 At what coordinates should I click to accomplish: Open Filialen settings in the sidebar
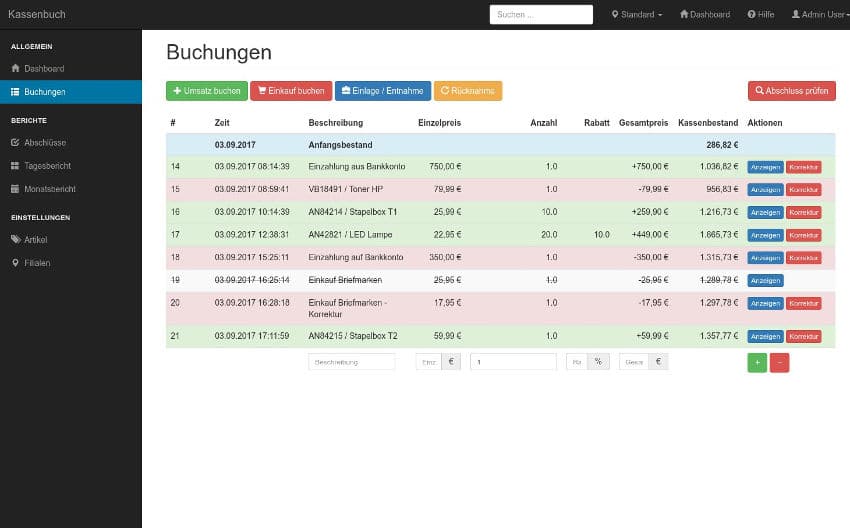[37, 263]
